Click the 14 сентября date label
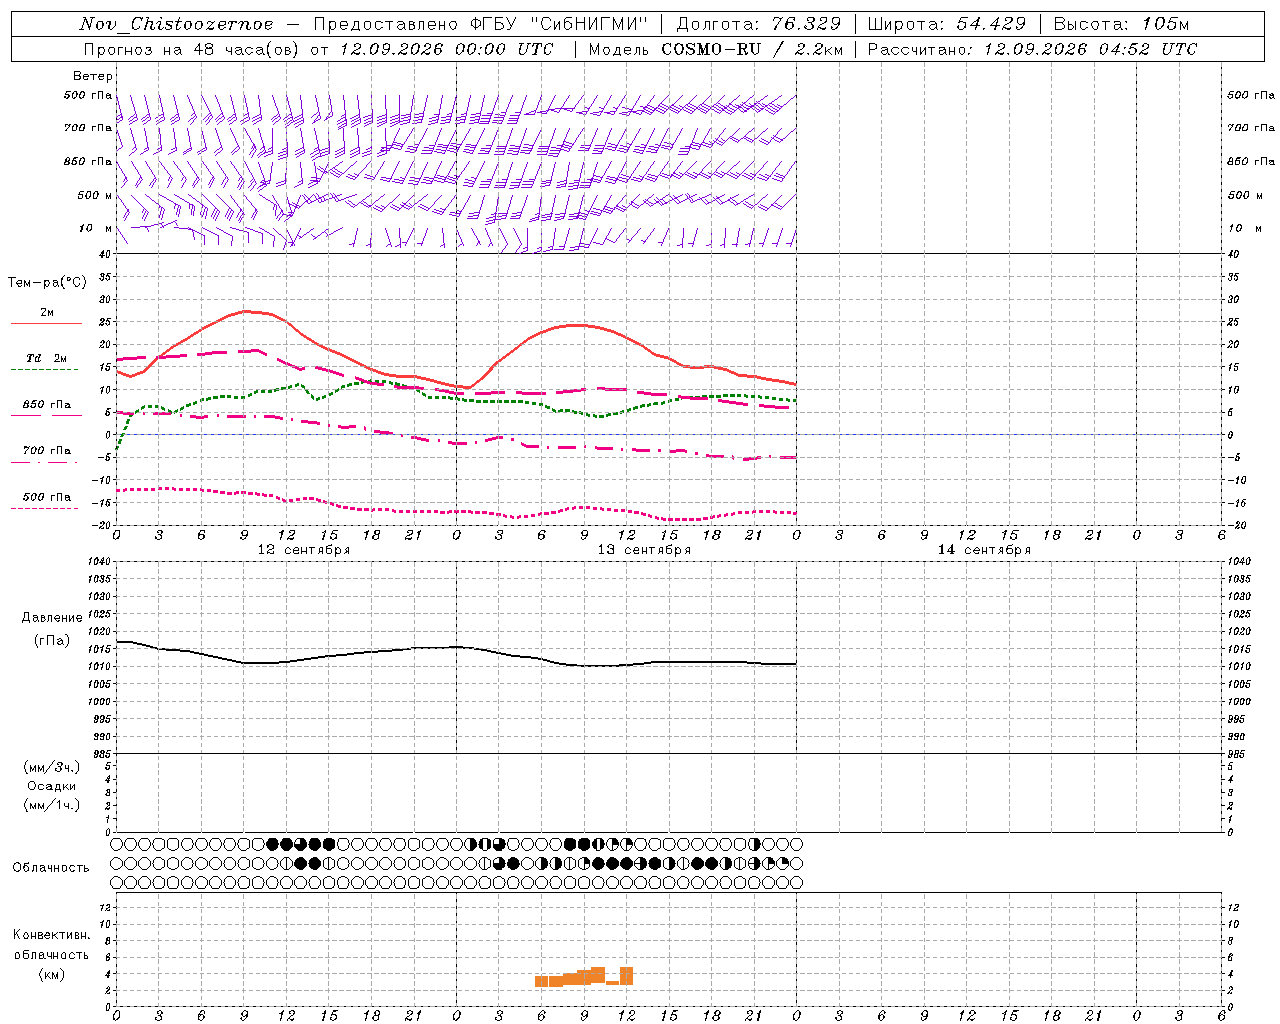Screen dimensions: 1280x1024 pyautogui.click(x=984, y=549)
